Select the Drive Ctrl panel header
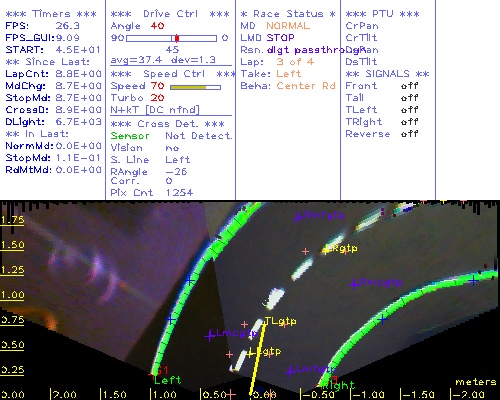The image size is (500, 400). pyautogui.click(x=170, y=14)
